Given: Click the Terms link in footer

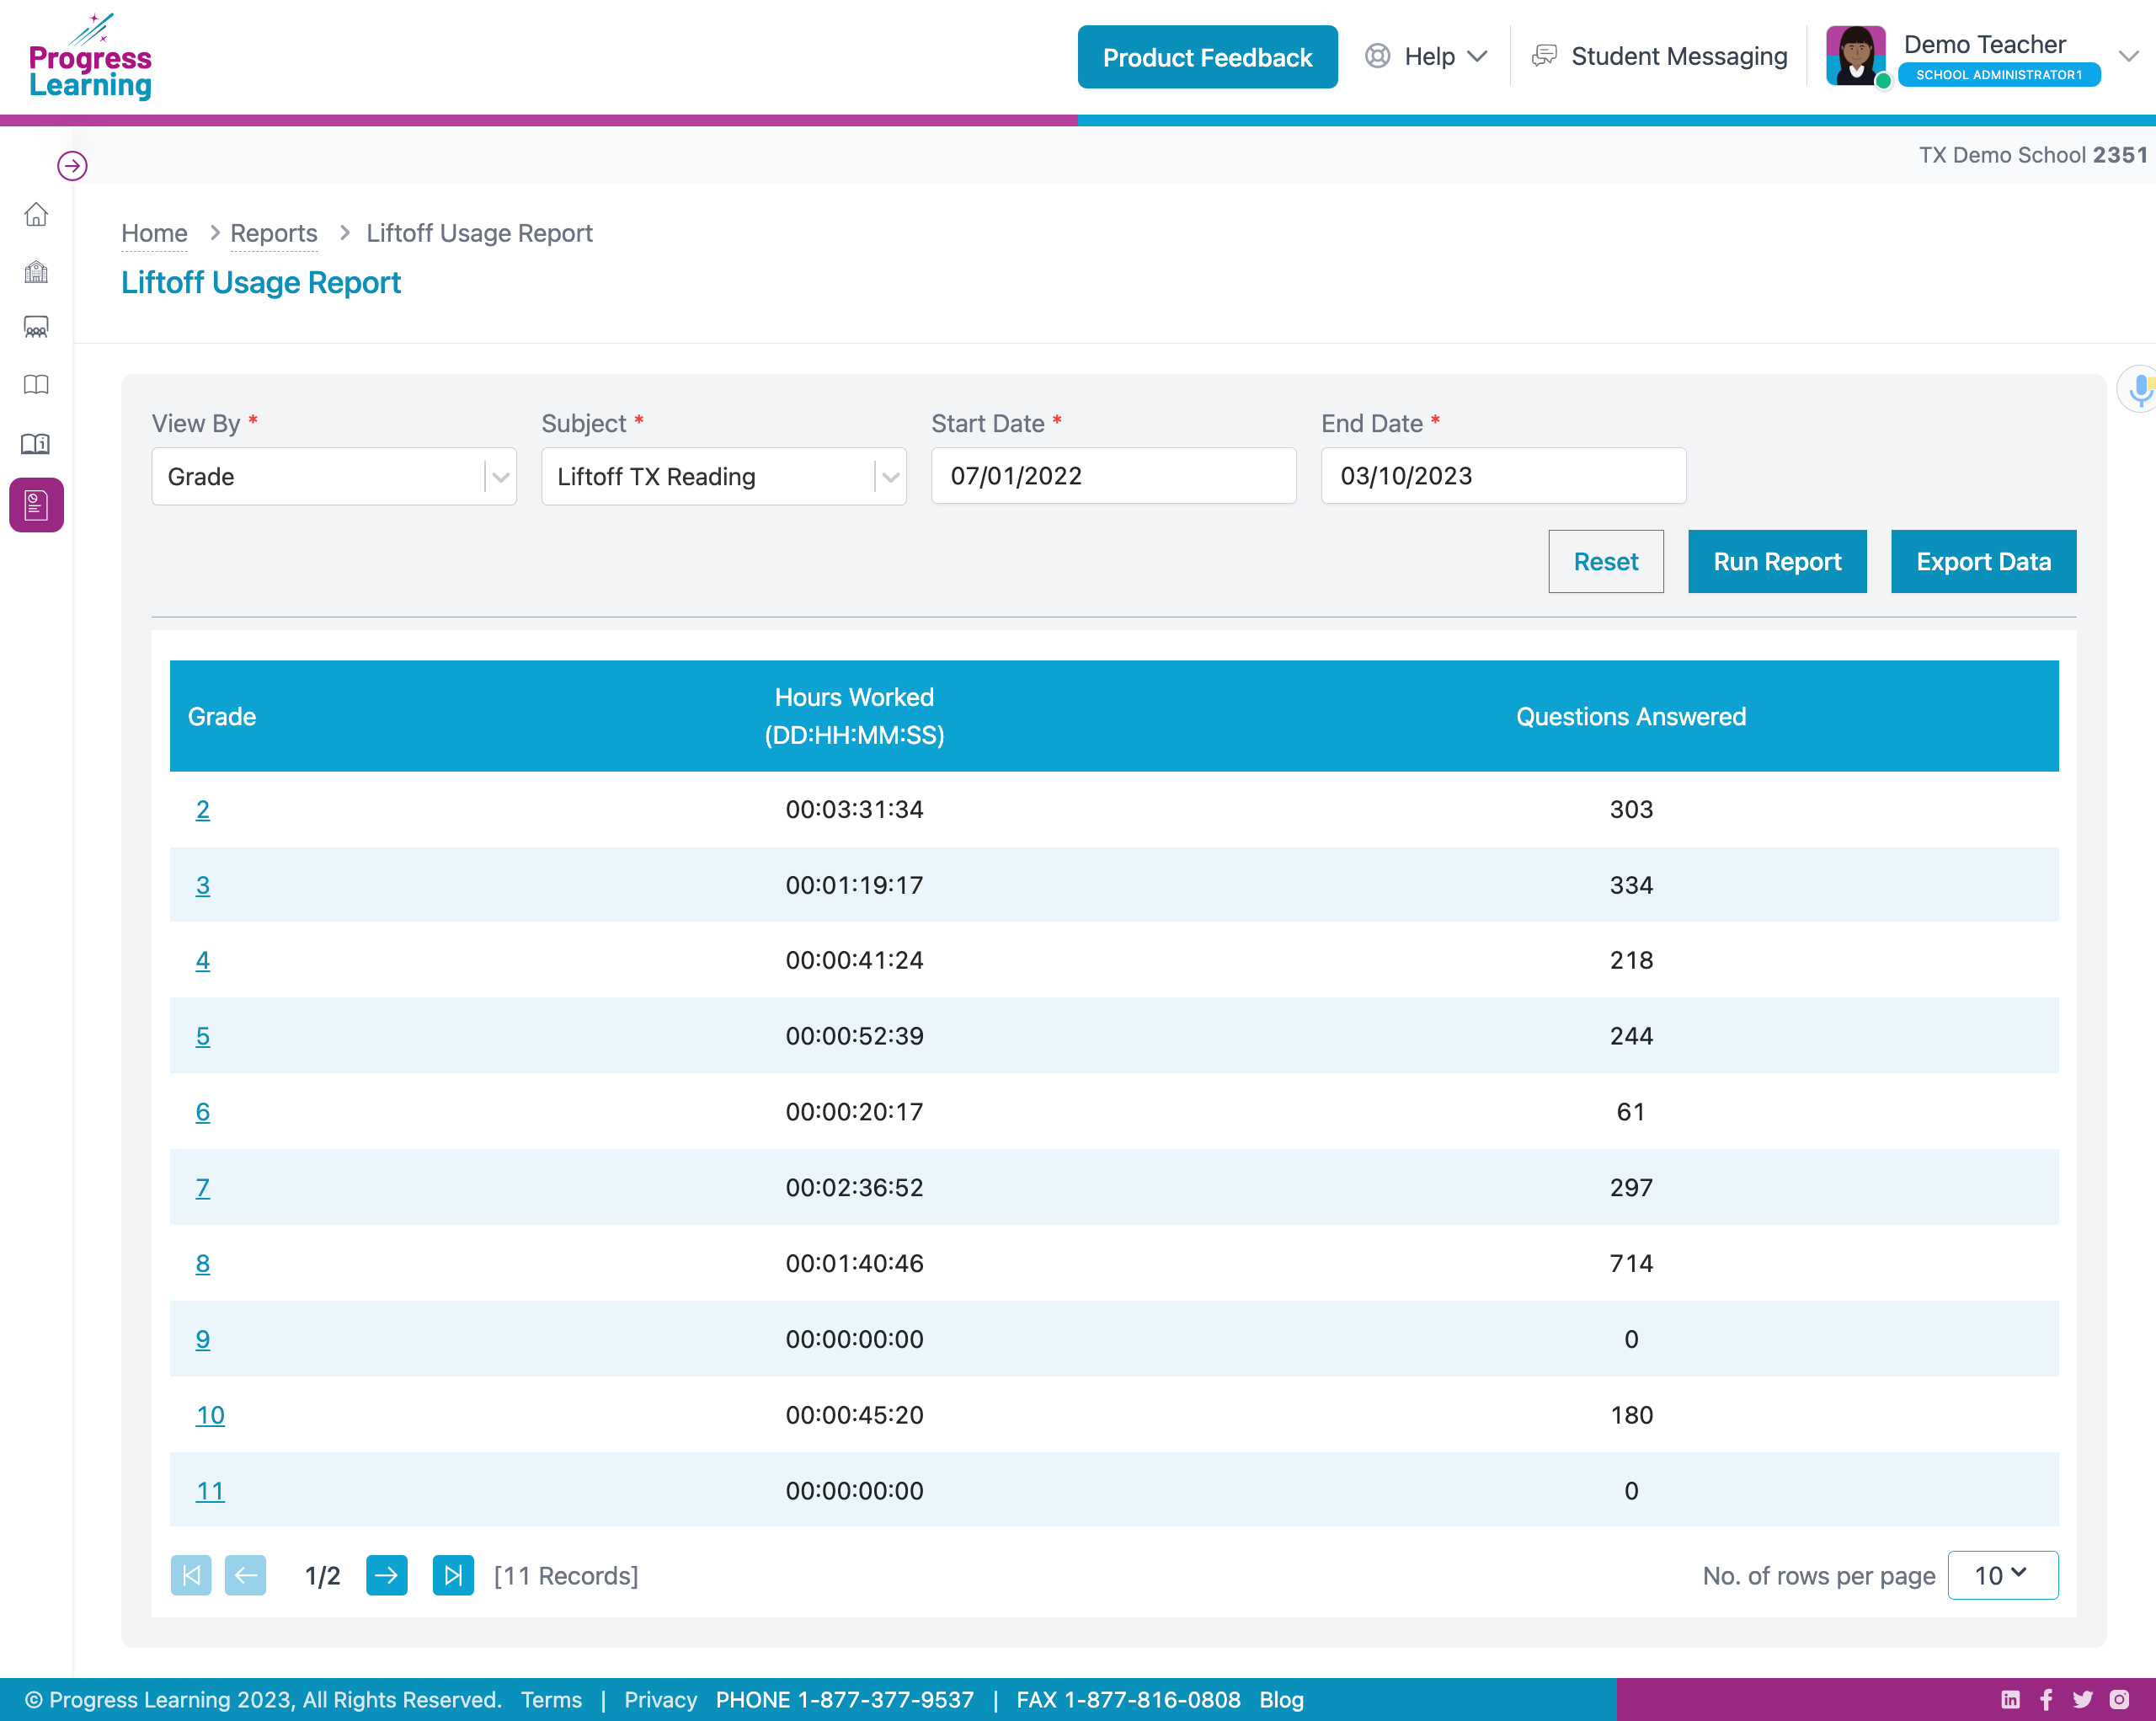Looking at the screenshot, I should click(551, 1699).
